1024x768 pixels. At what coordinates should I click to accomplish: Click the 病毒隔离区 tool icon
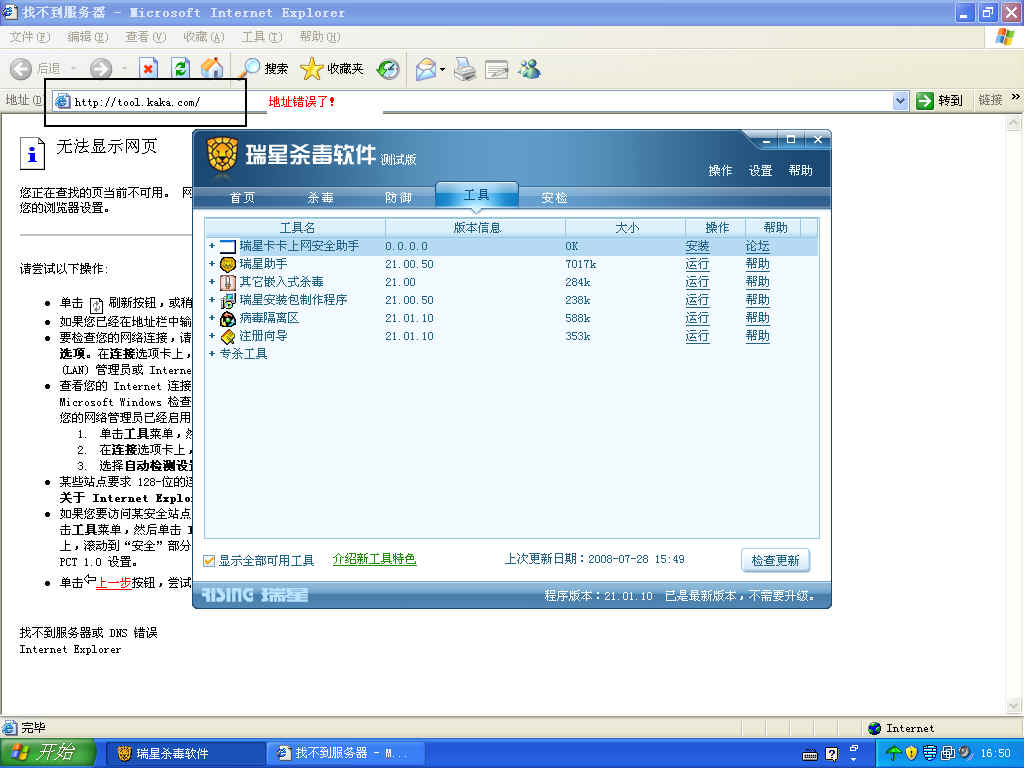click(228, 318)
